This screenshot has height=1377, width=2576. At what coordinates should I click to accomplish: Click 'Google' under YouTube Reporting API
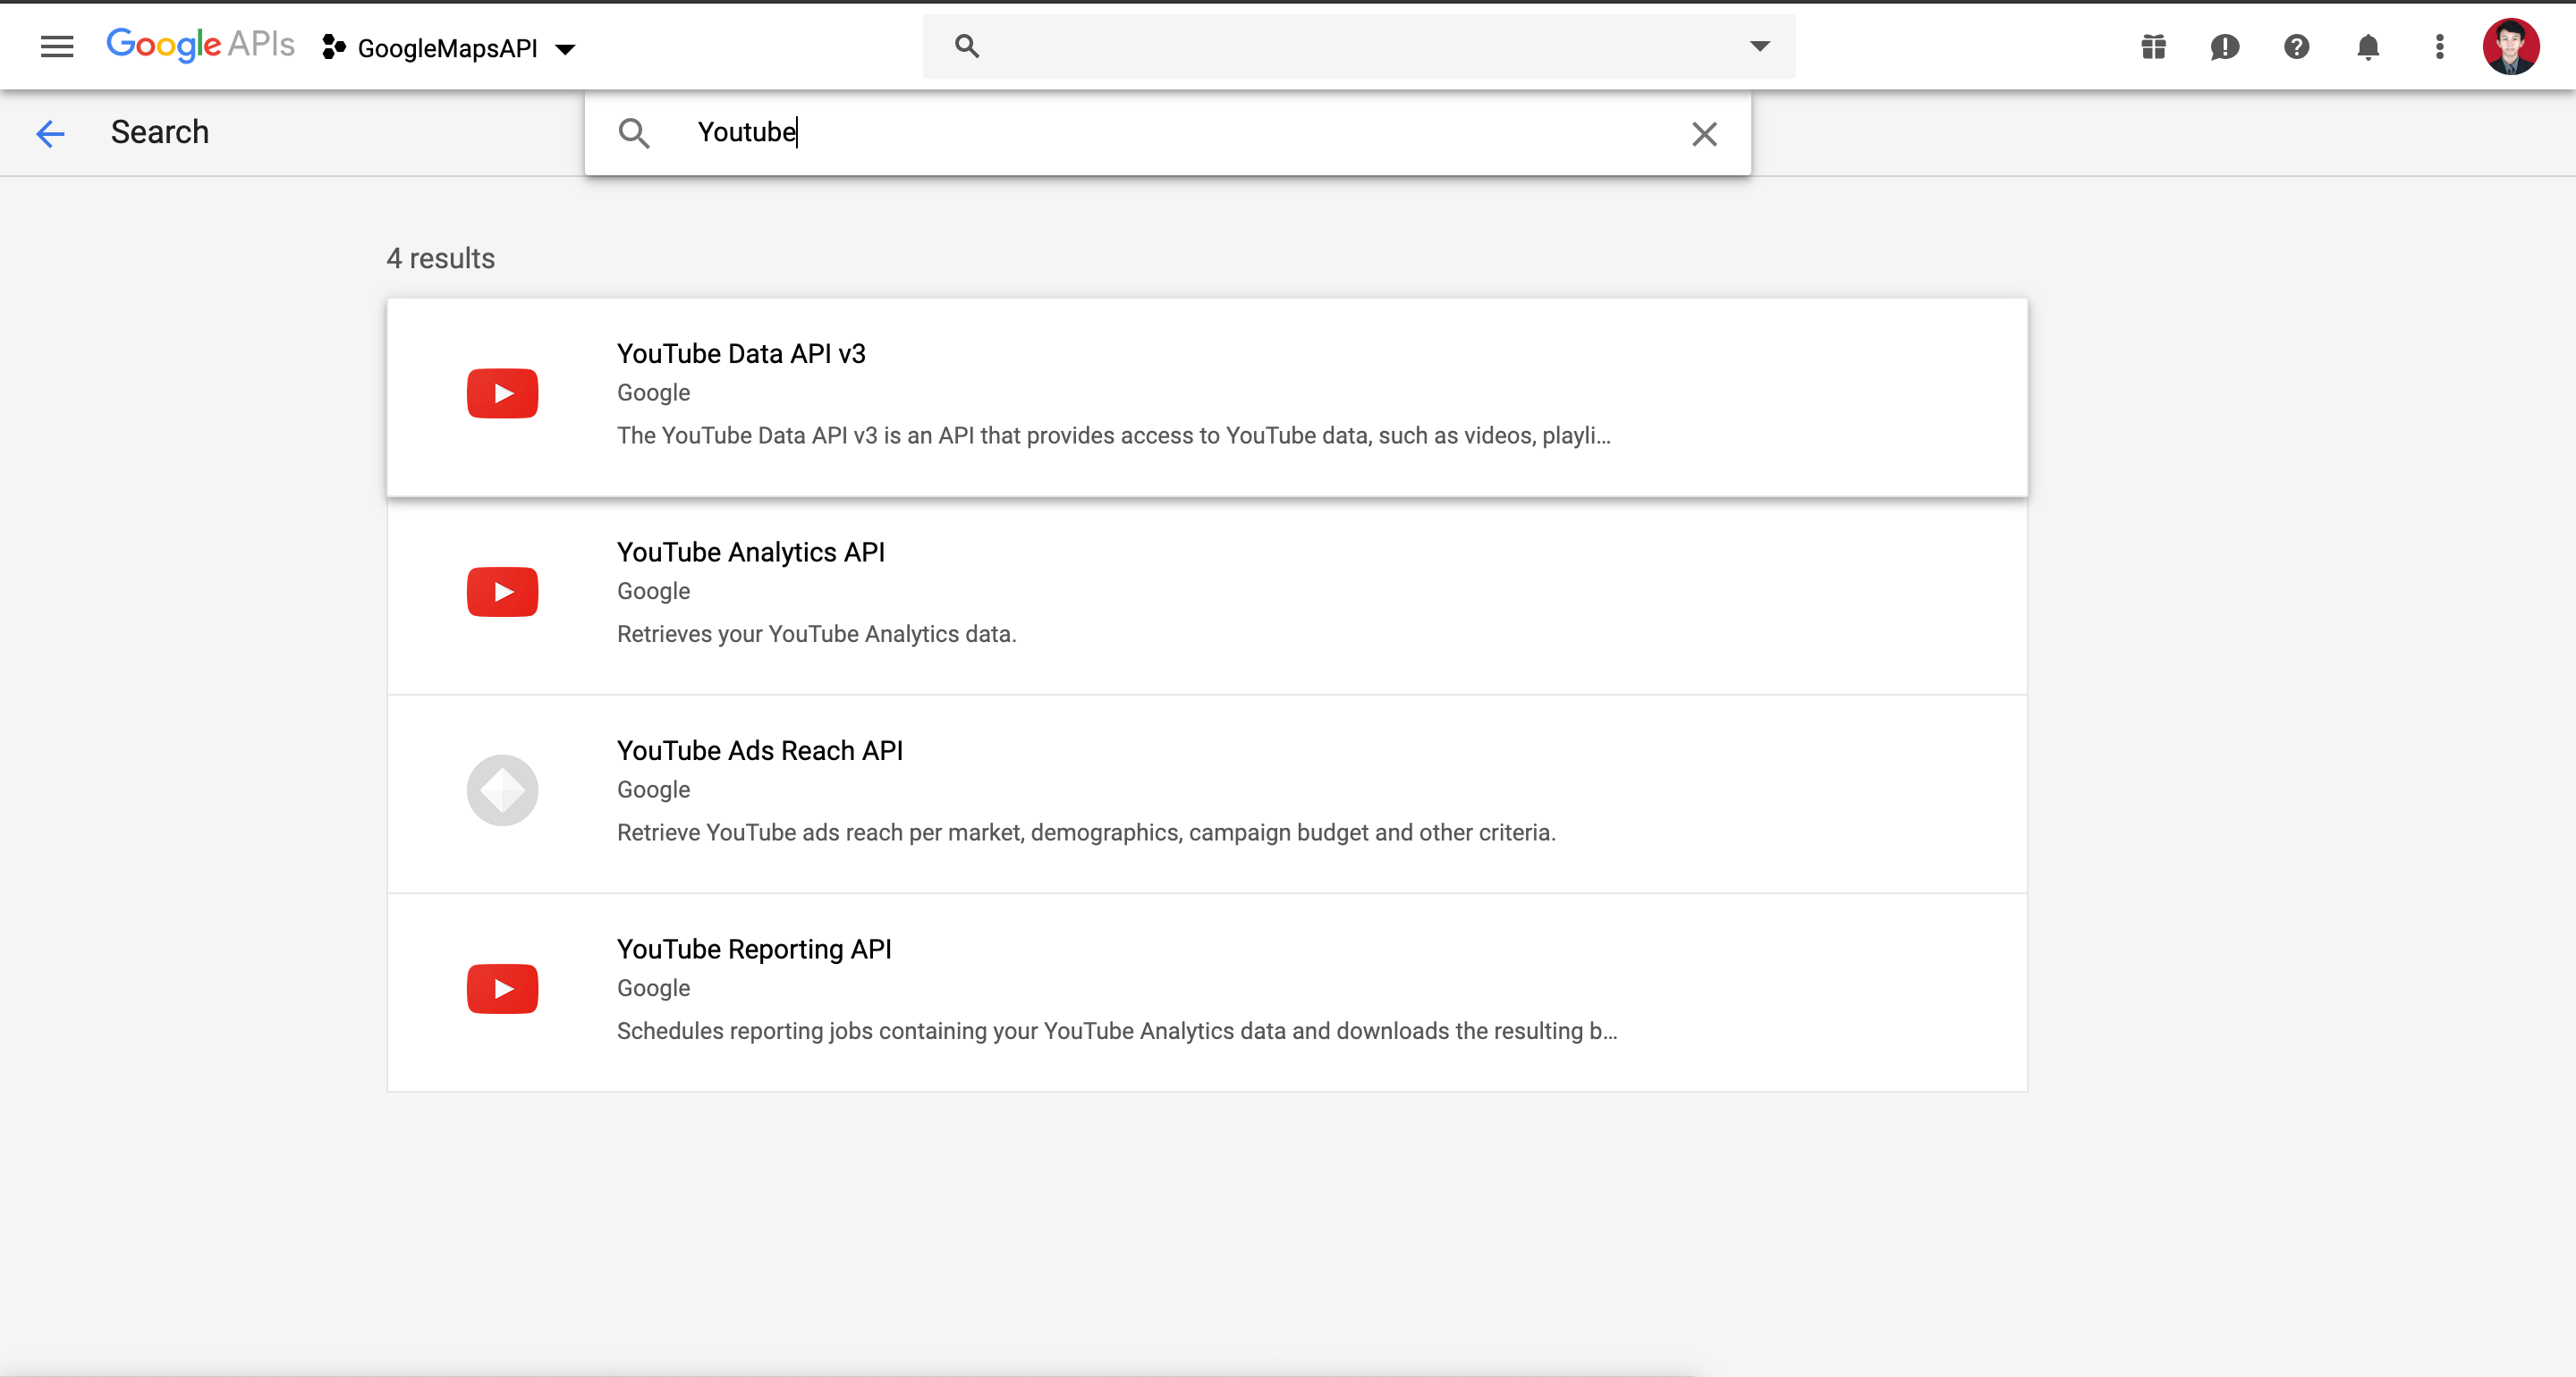[x=653, y=988]
